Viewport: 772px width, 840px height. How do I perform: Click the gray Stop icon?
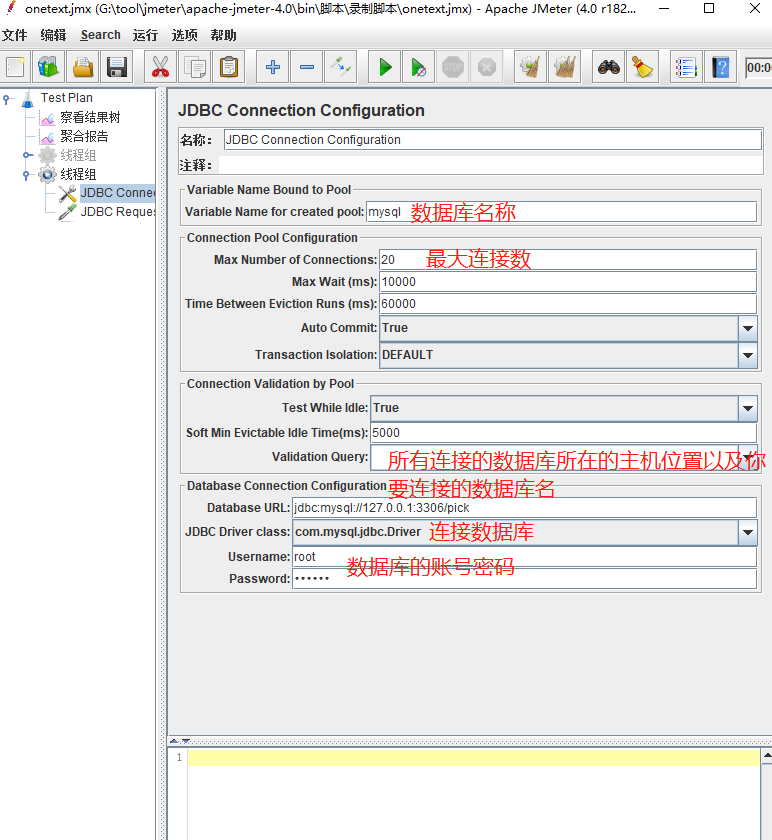tap(453, 68)
